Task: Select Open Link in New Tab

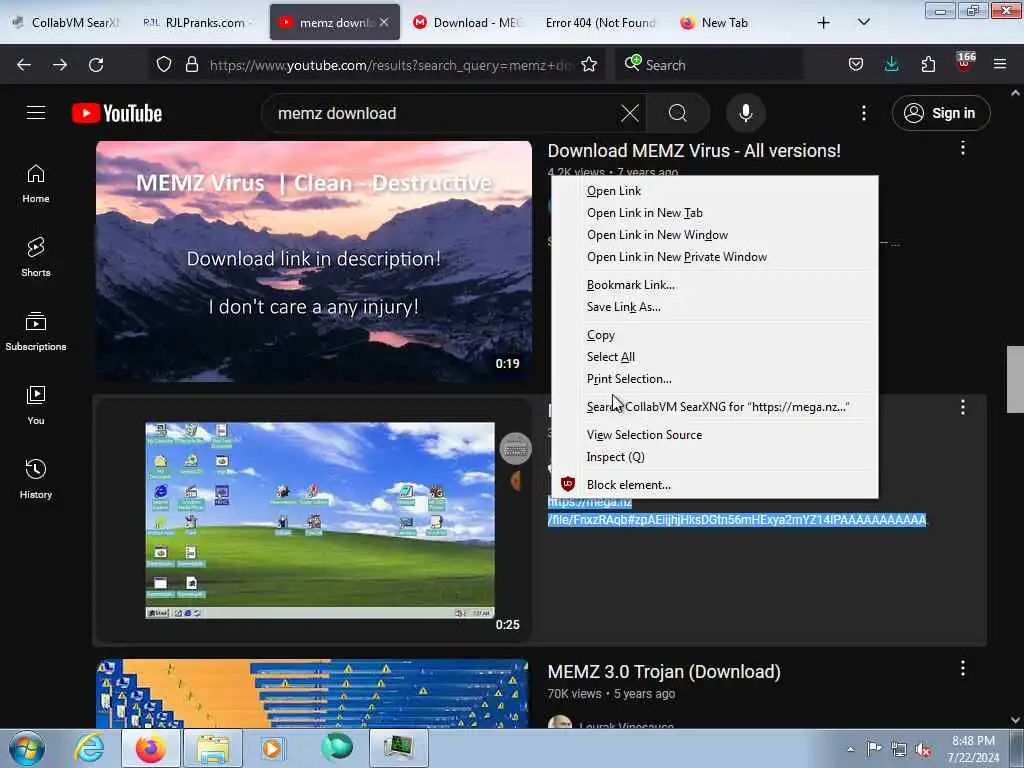Action: click(x=715, y=213)
